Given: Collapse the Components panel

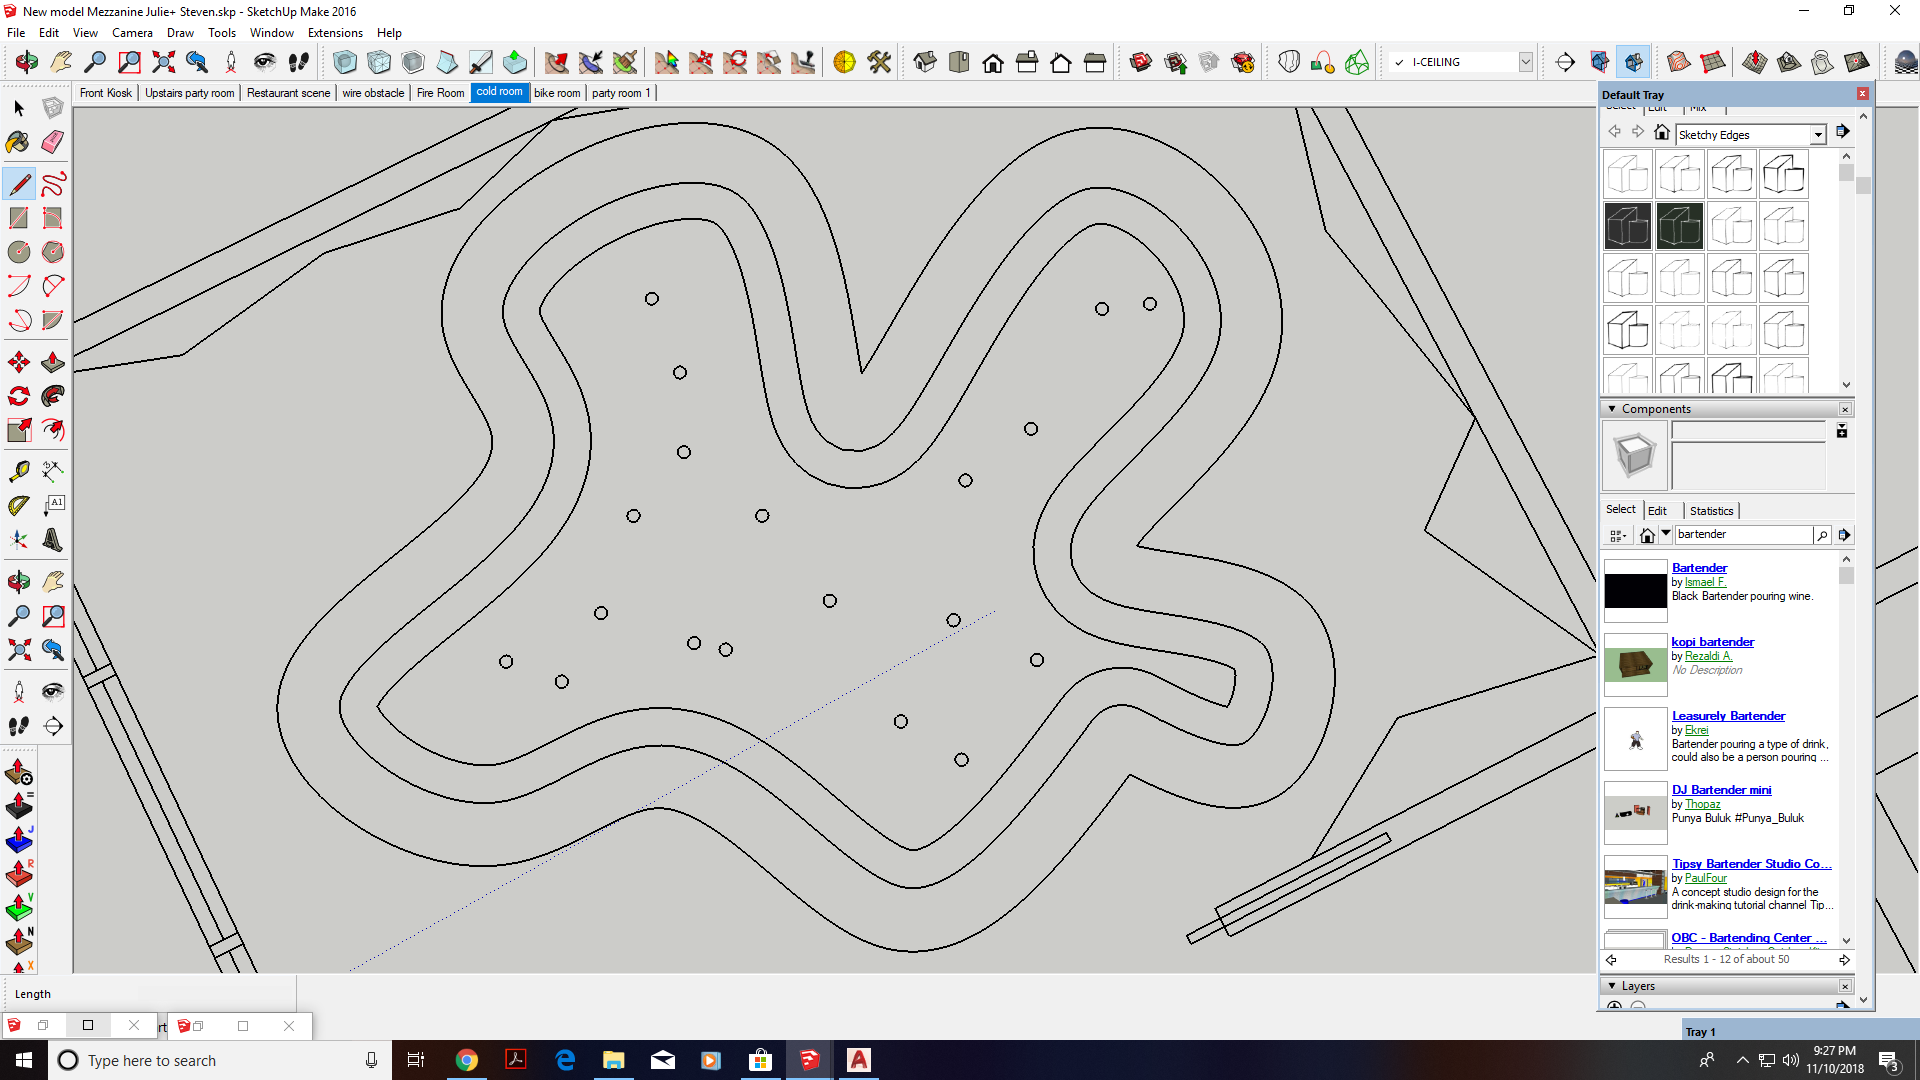Looking at the screenshot, I should point(1612,409).
